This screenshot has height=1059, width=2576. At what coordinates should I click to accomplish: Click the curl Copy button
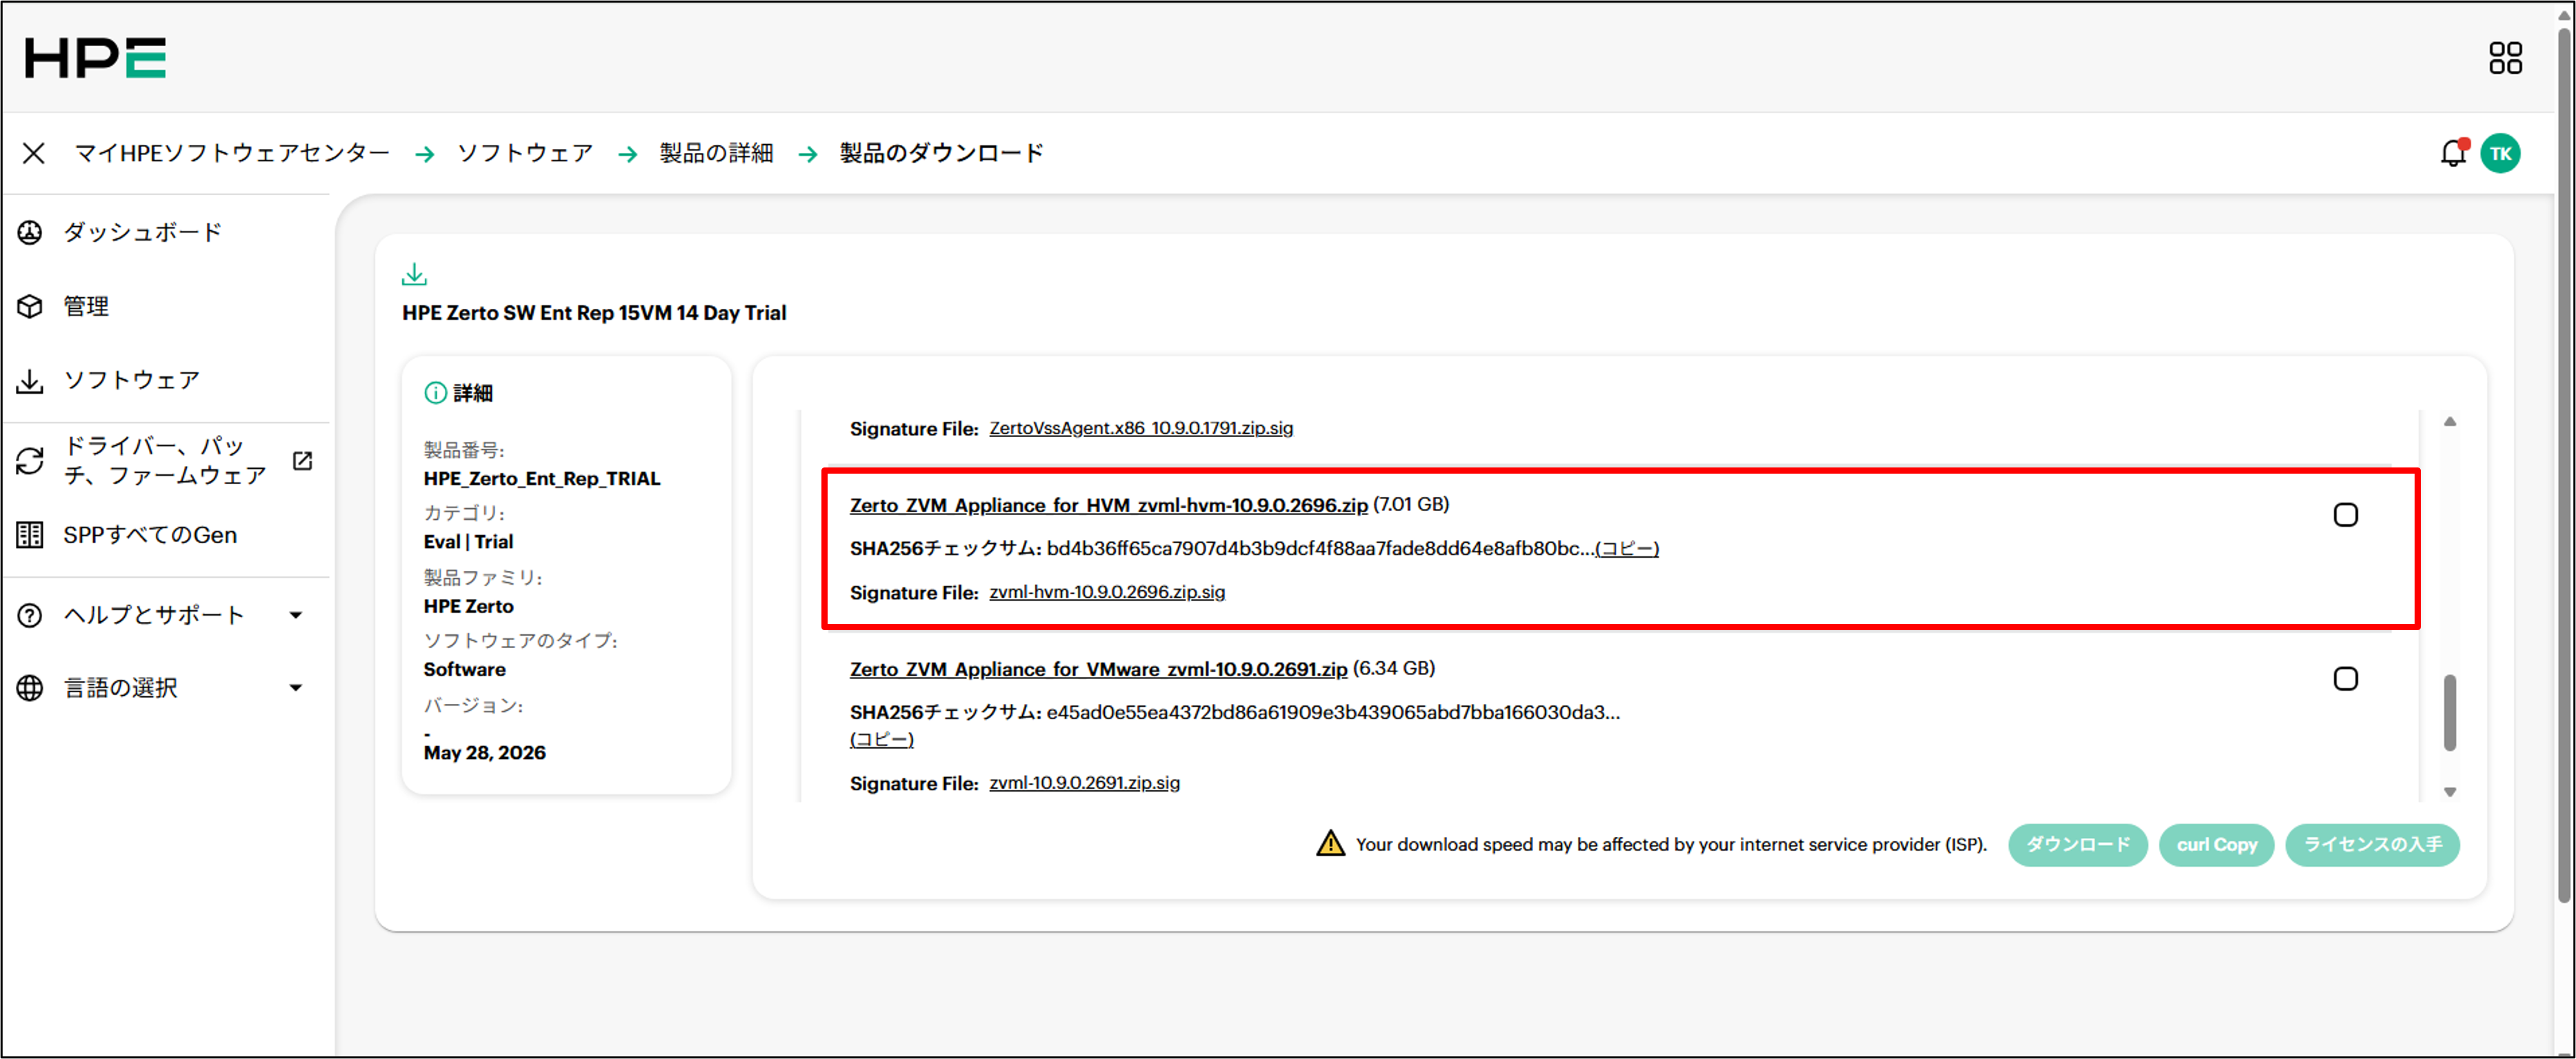click(x=2216, y=845)
